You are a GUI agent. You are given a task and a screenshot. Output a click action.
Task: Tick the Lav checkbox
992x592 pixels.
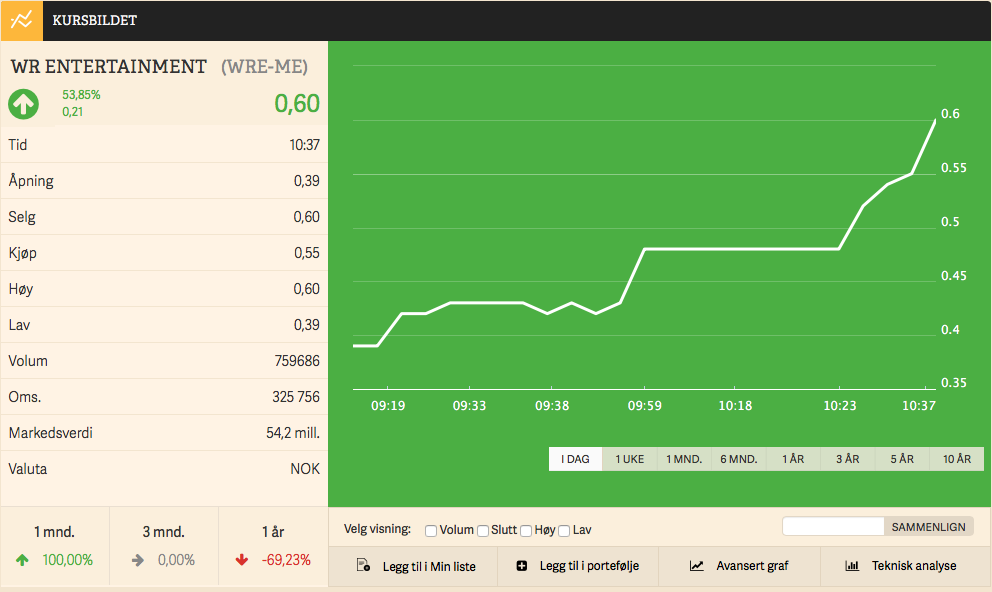[x=564, y=531]
